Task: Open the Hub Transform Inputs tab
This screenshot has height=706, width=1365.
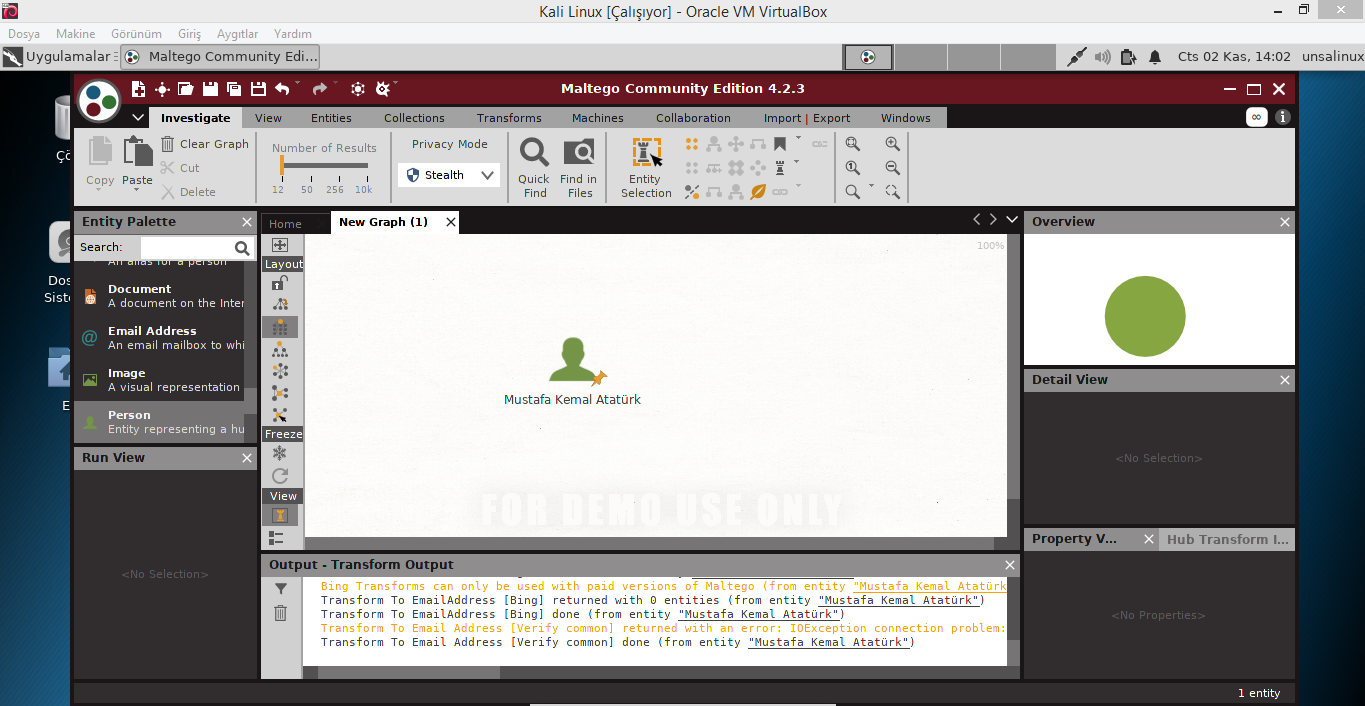Action: pos(1227,539)
